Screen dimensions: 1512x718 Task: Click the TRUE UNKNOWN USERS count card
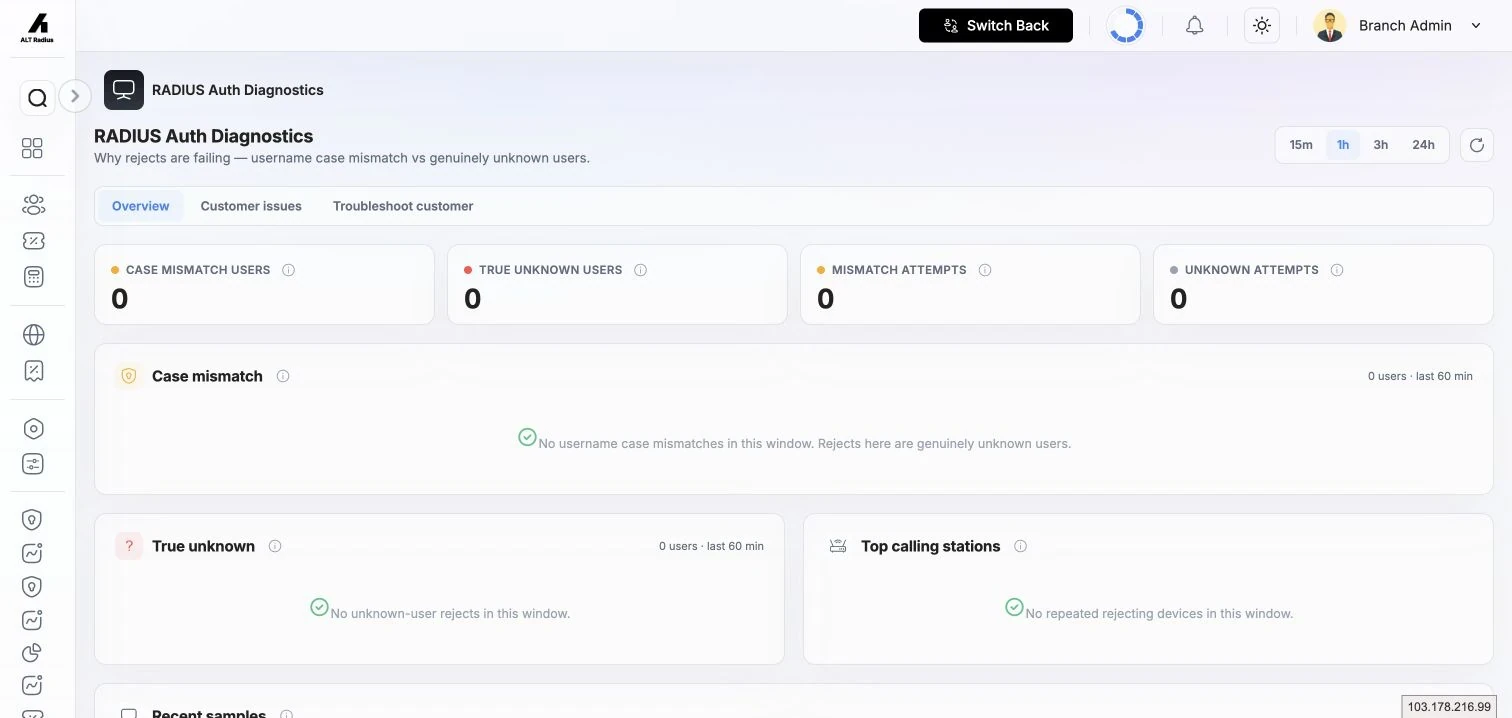617,285
